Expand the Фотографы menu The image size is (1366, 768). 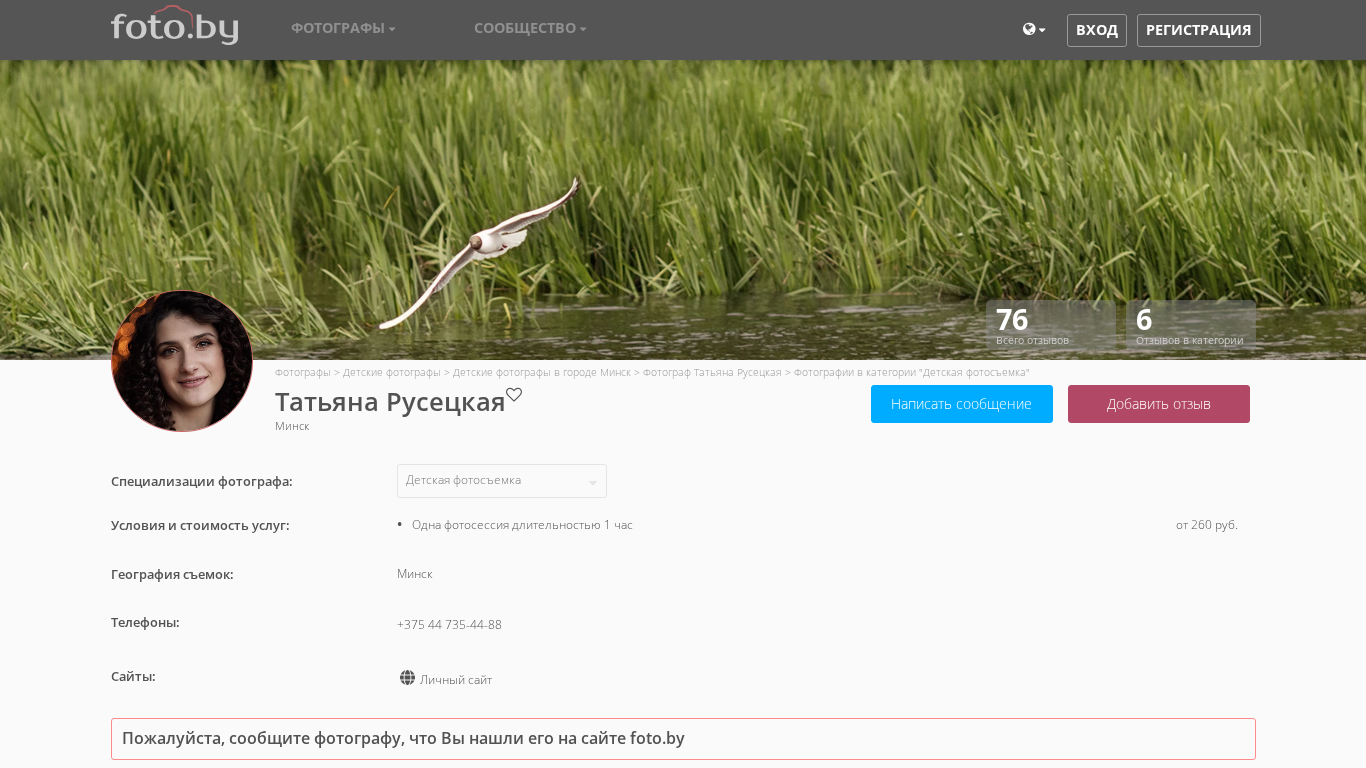pos(343,28)
